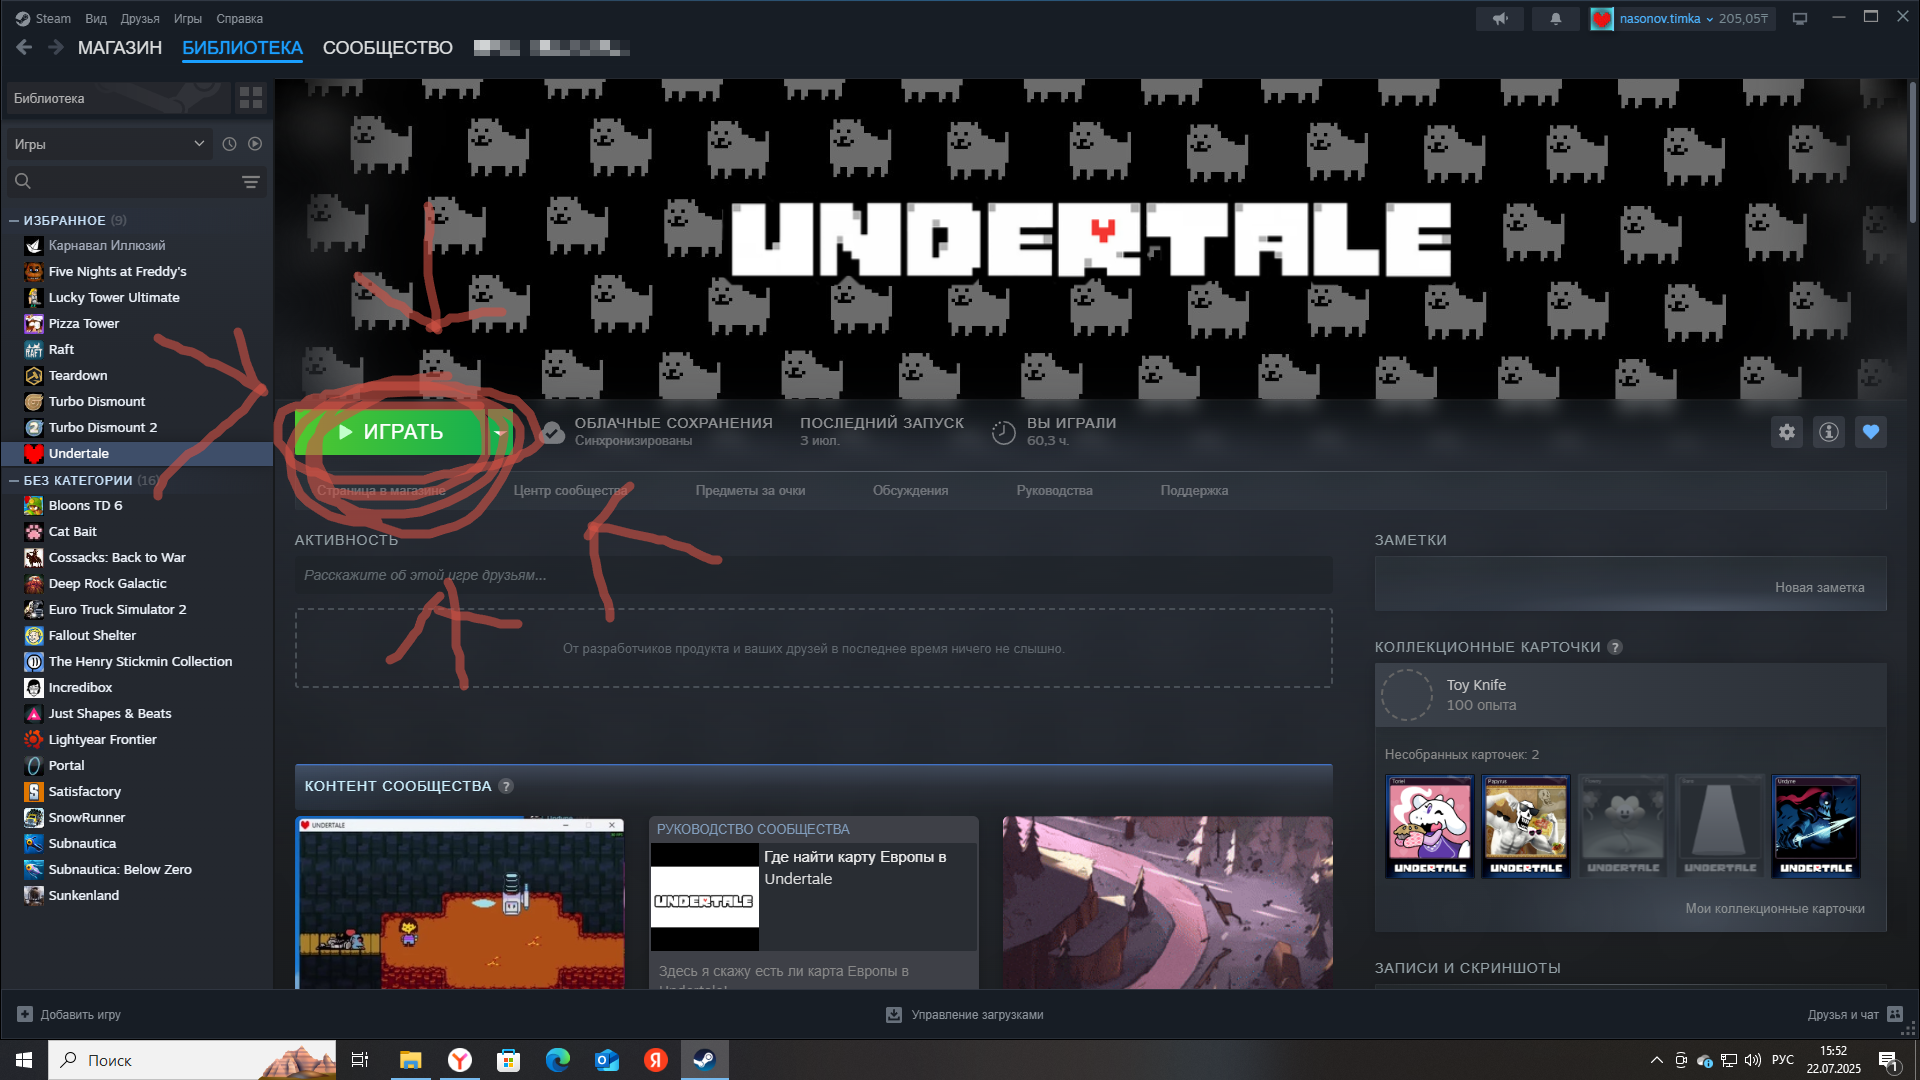Image resolution: width=1920 pixels, height=1080 pixels.
Task: Select Turbo Dismount 2 in library
Action: tap(137, 427)
